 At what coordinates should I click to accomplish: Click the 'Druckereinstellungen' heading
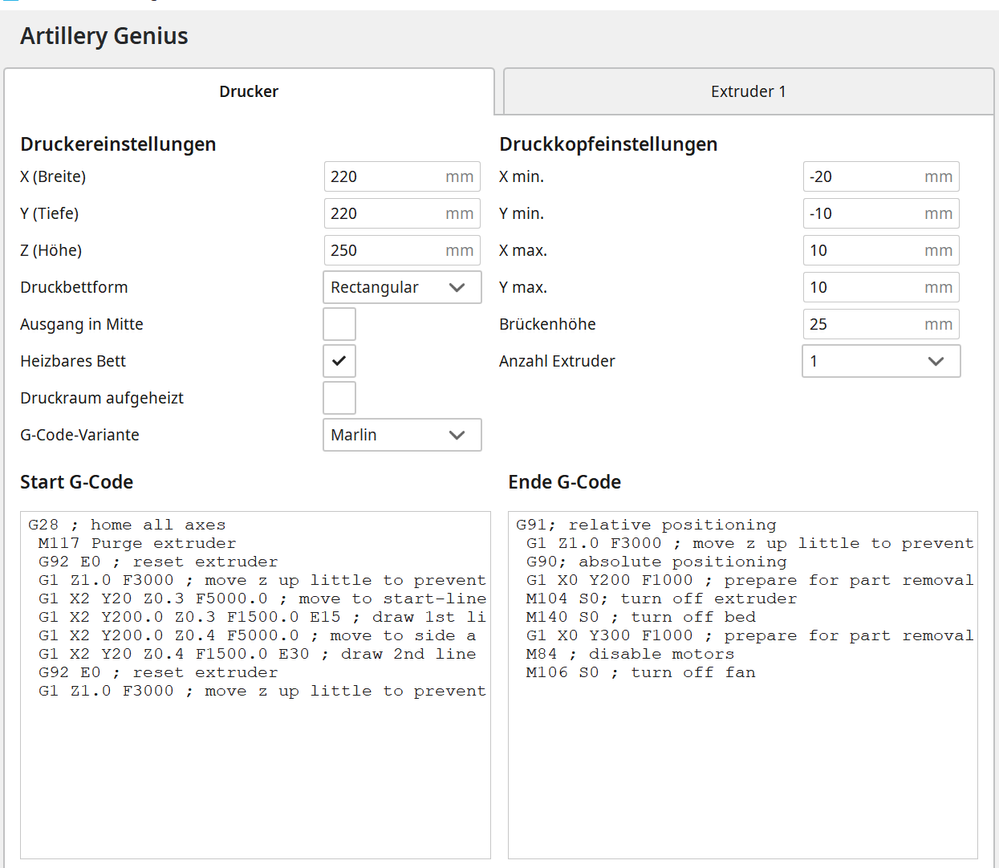[x=118, y=144]
